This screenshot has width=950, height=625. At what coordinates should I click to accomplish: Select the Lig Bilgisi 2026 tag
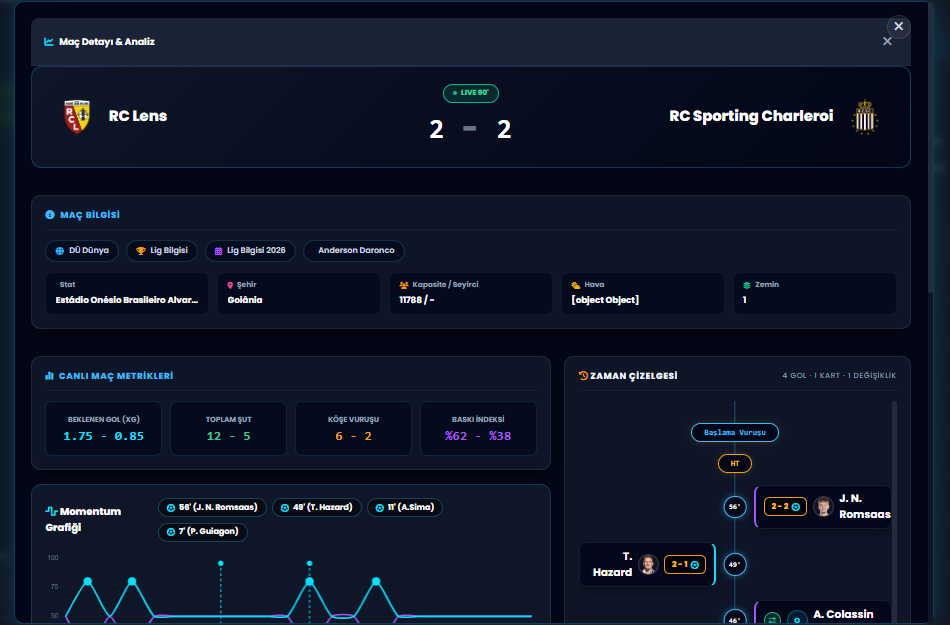[x=250, y=251]
